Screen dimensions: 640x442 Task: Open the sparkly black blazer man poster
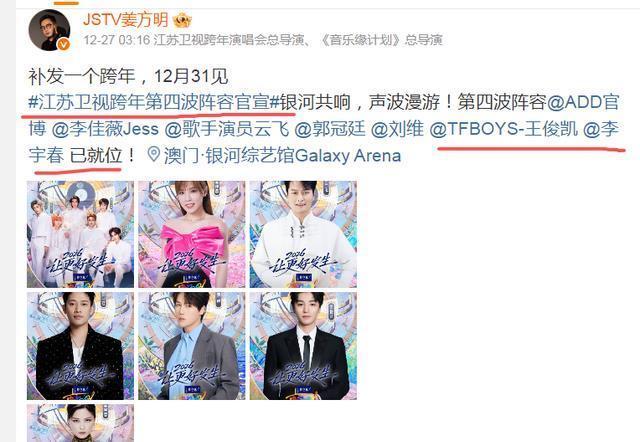(x=80, y=346)
